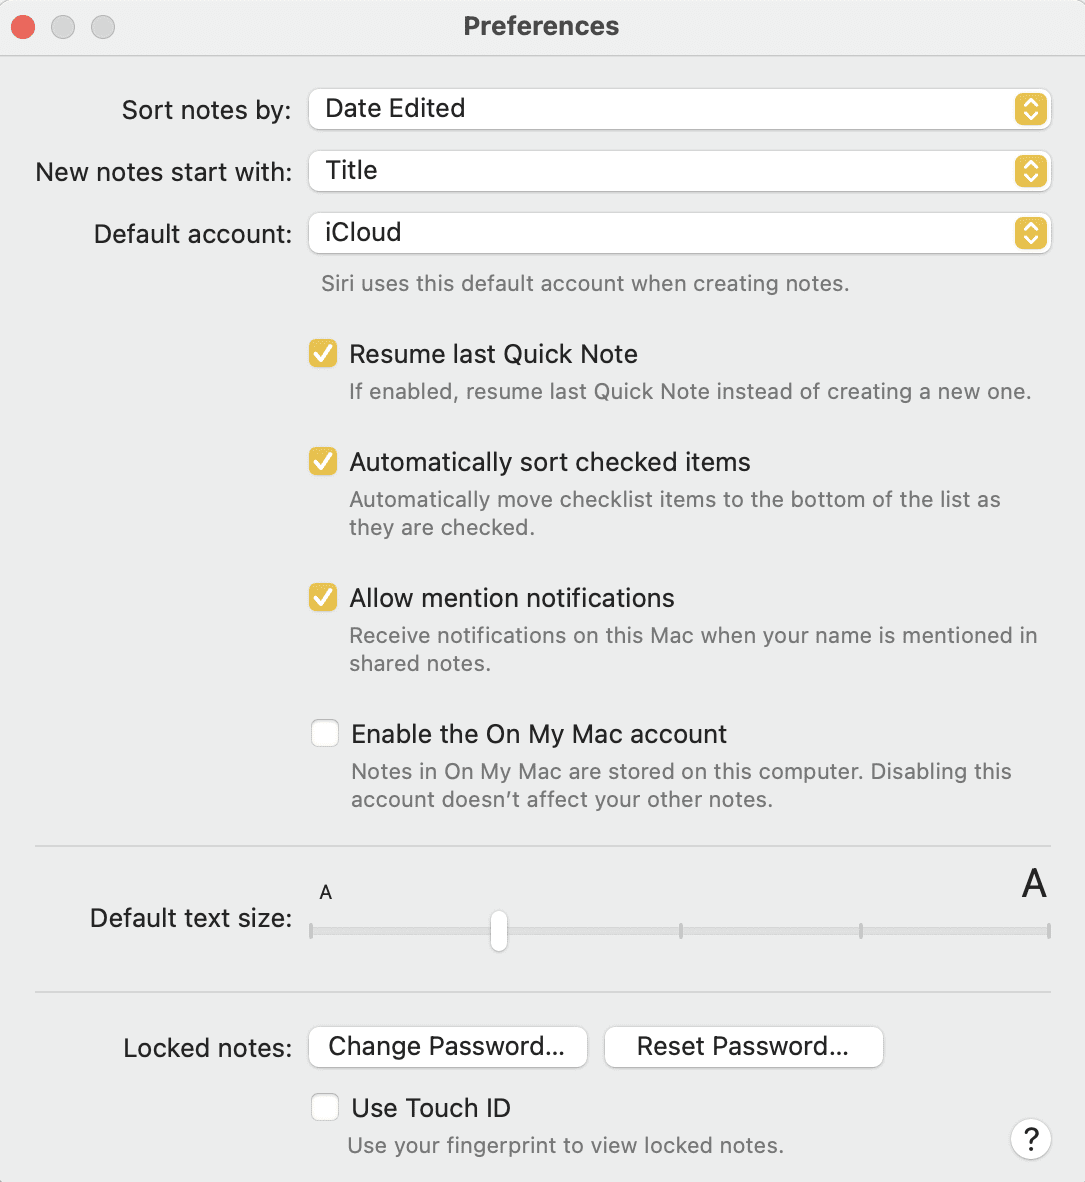
Task: Close the Preferences window
Action: [x=23, y=27]
